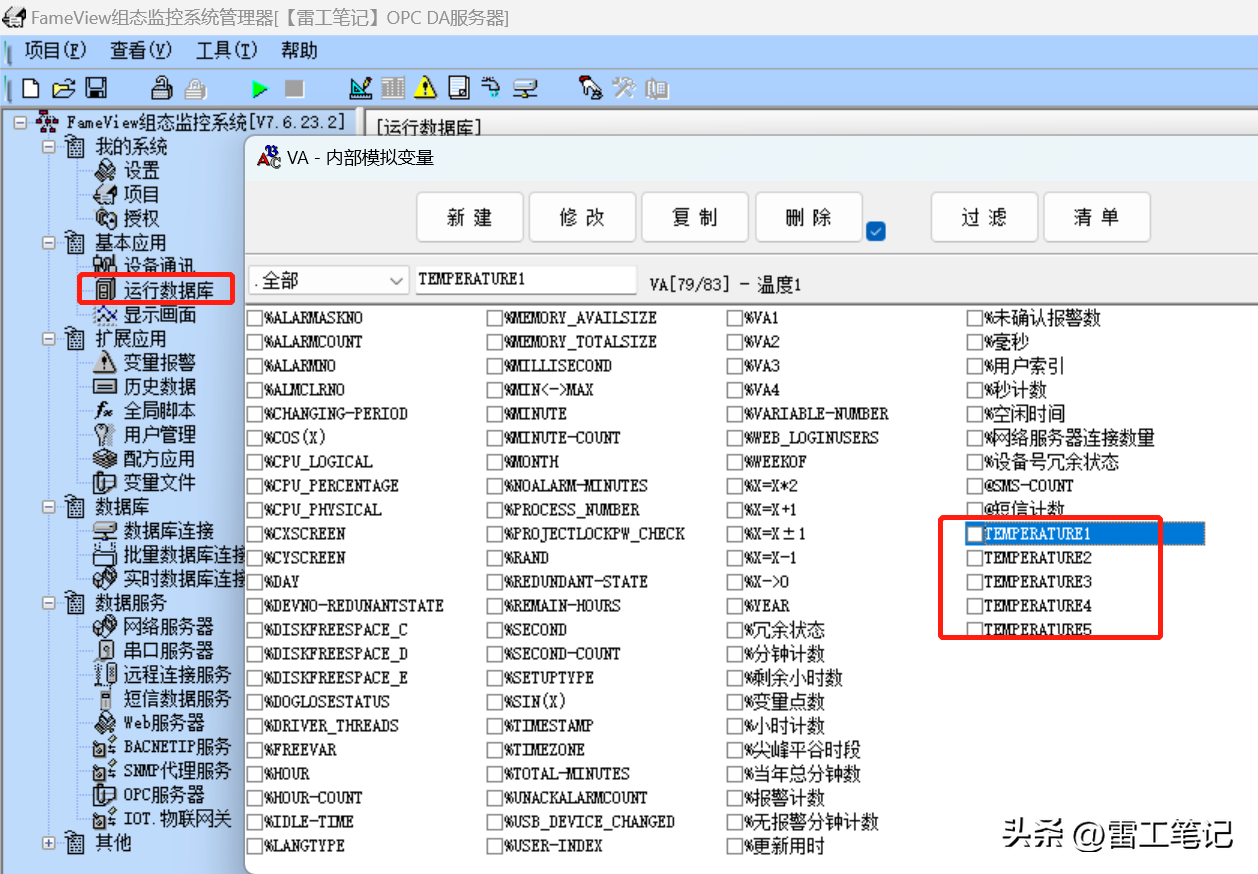Screen dimensions: 1258x874
Task: Tick the %ALARMCOUNT checkbox
Action: 254,342
